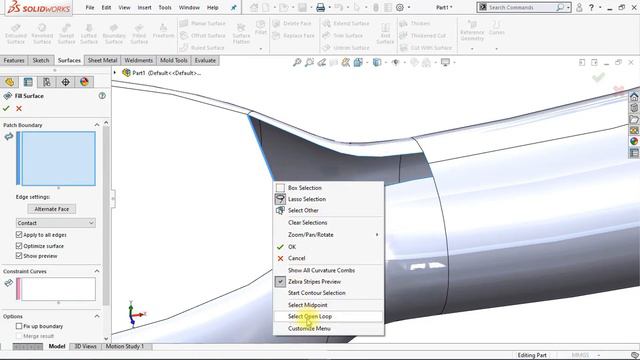Image resolution: width=640 pixels, height=360 pixels.
Task: Open the Search Commands dropdown arrow
Action: [x=568, y=7]
